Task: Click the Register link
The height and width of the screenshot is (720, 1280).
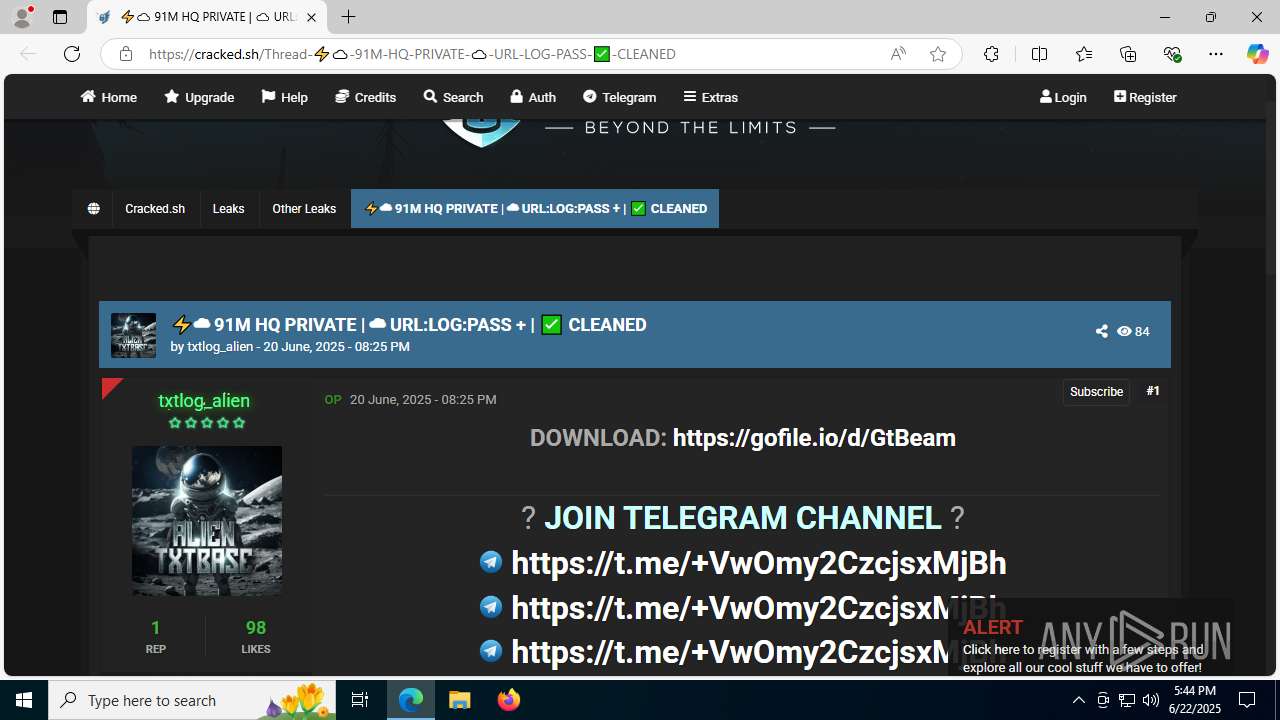Action: [1145, 97]
